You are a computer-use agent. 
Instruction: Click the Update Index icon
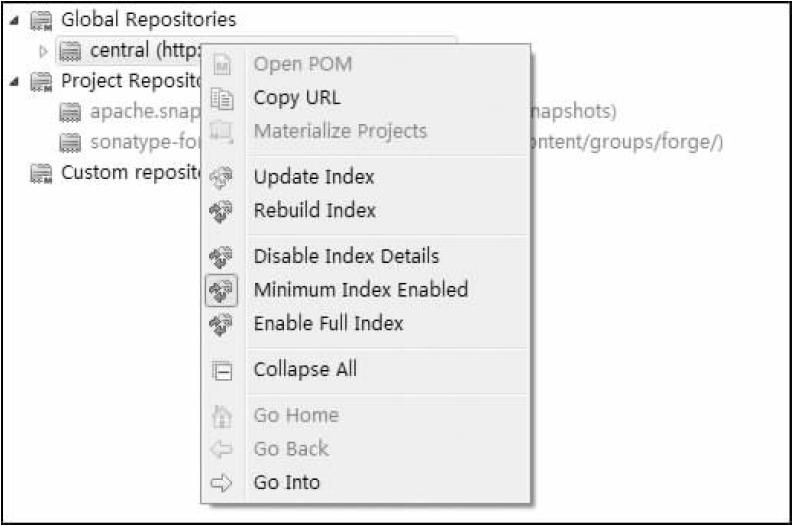tap(221, 178)
